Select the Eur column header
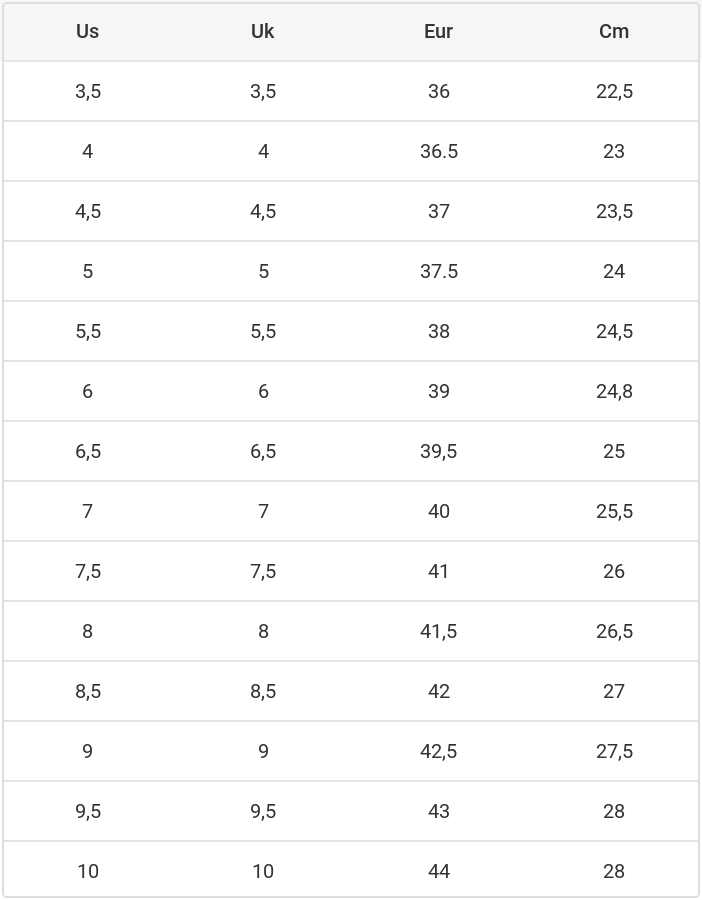The width and height of the screenshot is (702, 900). 438,31
